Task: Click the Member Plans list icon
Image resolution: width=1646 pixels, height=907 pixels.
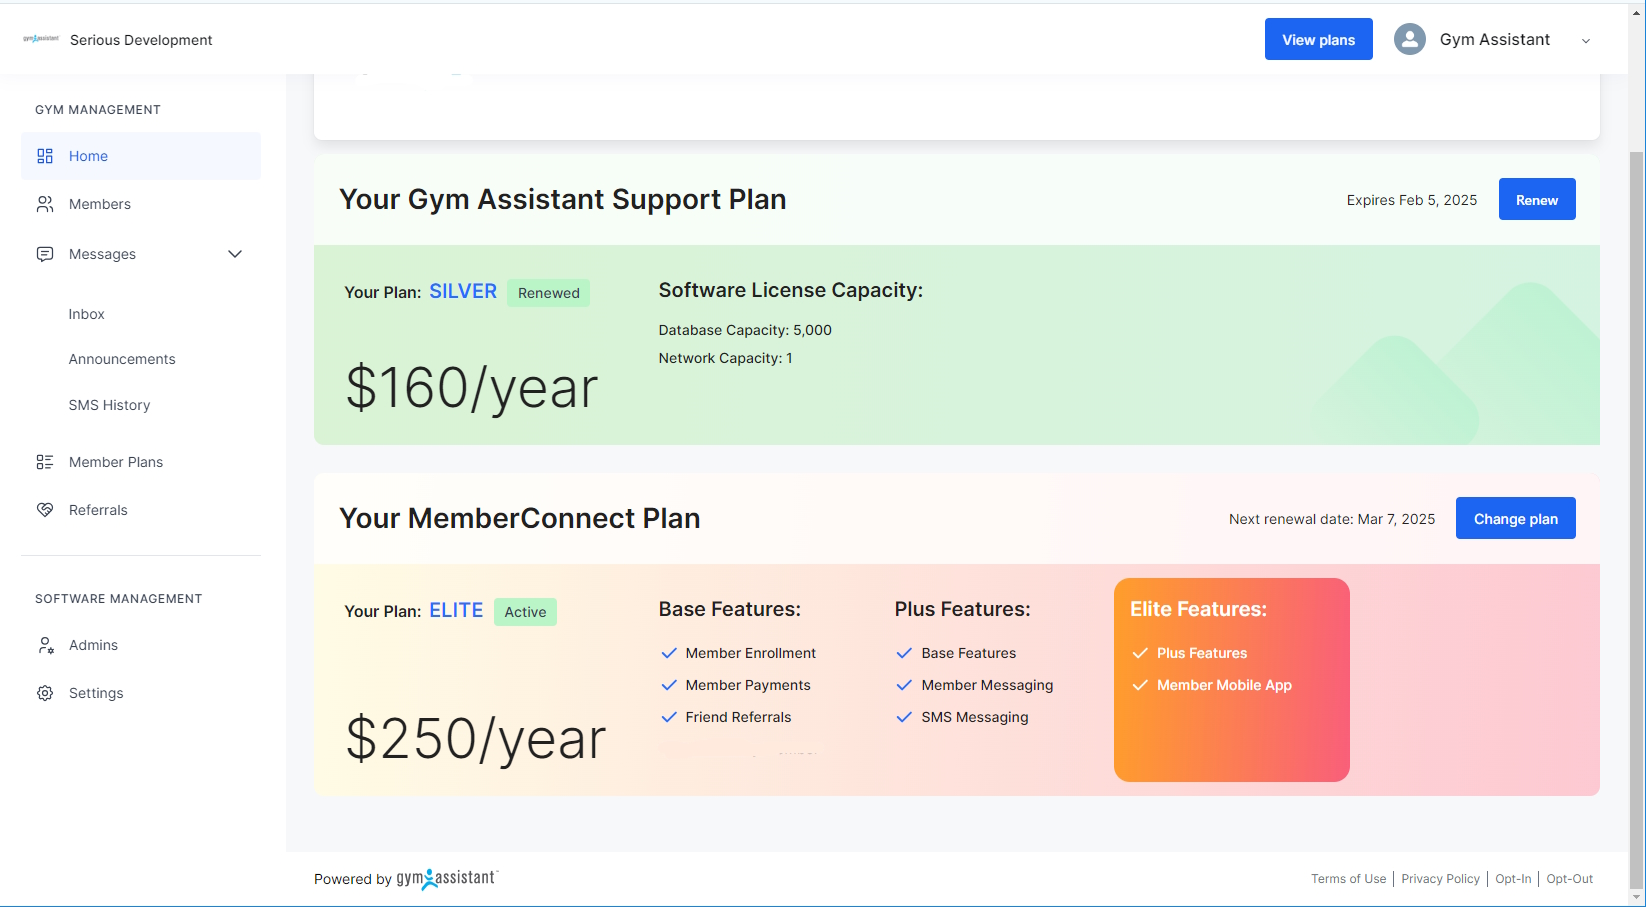Action: pos(44,461)
